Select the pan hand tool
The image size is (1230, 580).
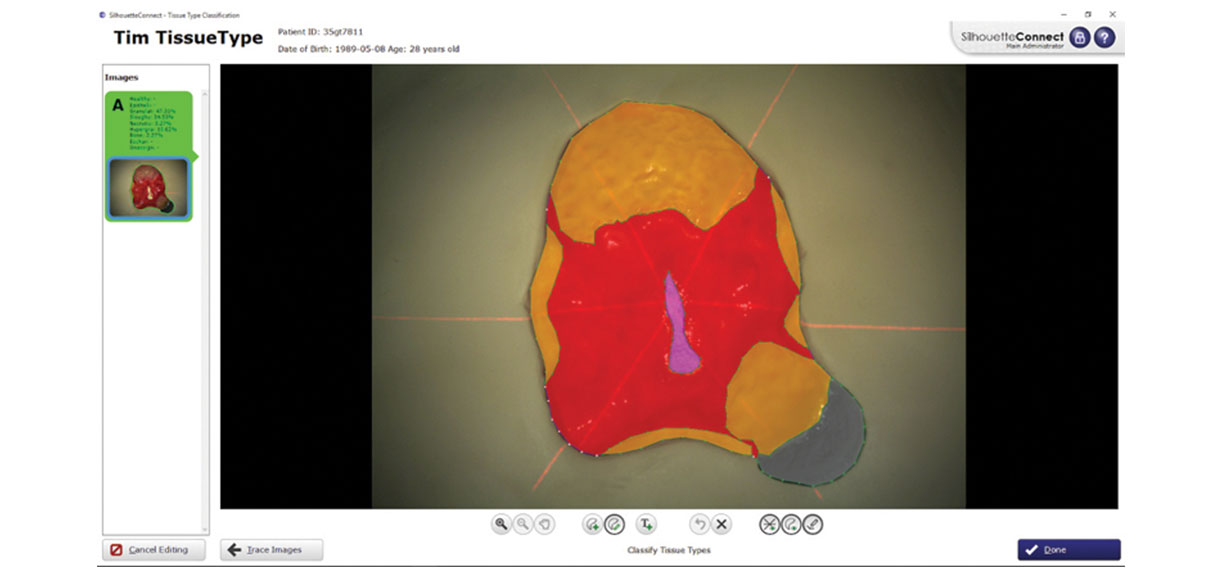click(x=544, y=524)
